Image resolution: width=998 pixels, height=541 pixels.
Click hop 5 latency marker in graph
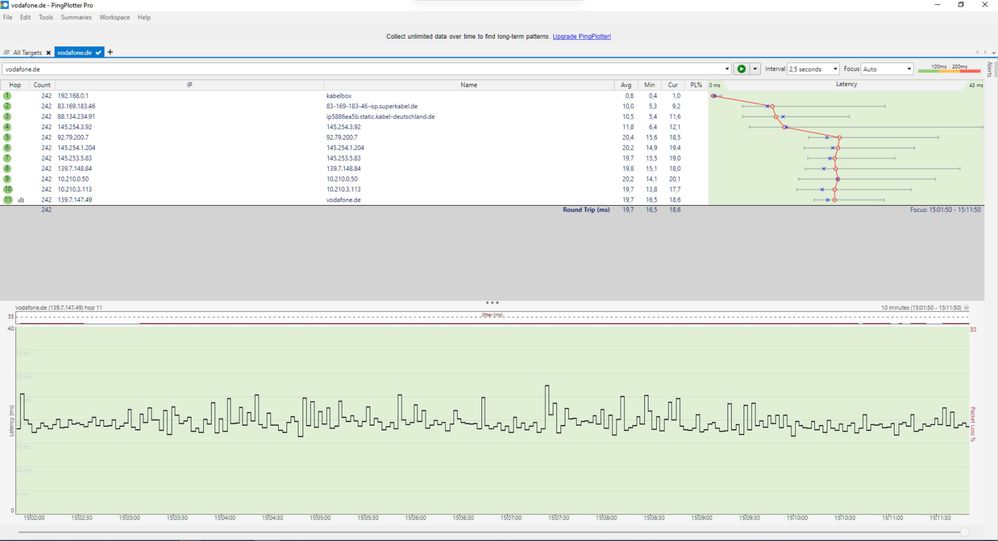(840, 137)
